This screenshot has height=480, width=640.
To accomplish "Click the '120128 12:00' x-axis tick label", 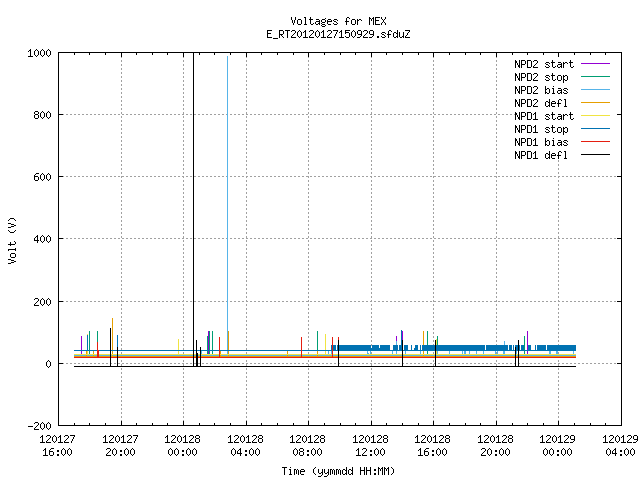I will click(x=370, y=446).
